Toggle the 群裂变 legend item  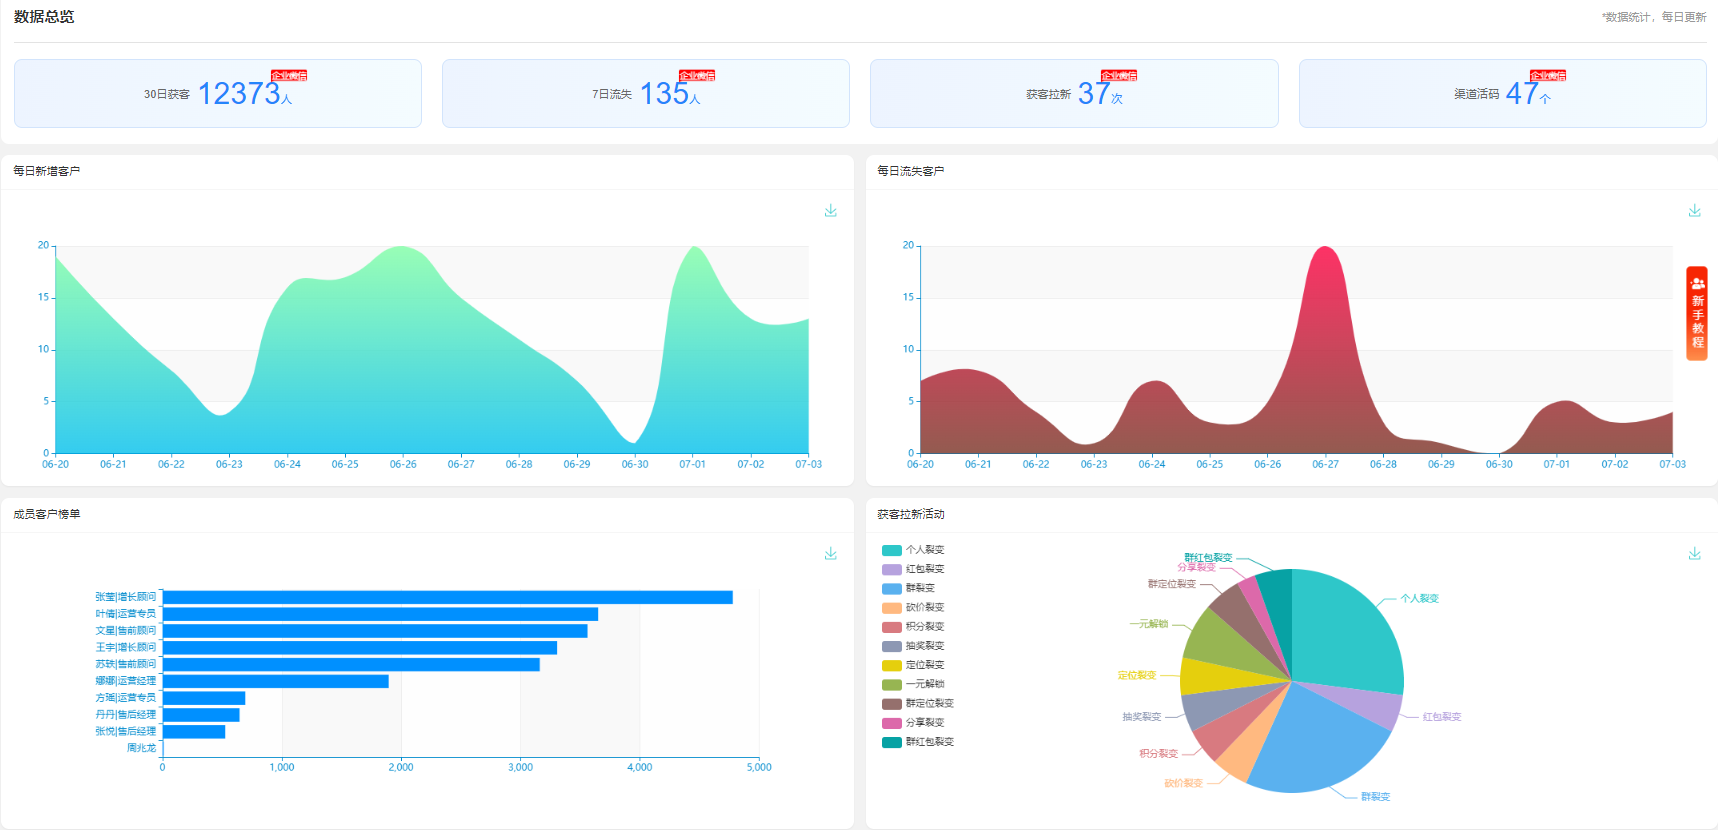click(x=908, y=588)
